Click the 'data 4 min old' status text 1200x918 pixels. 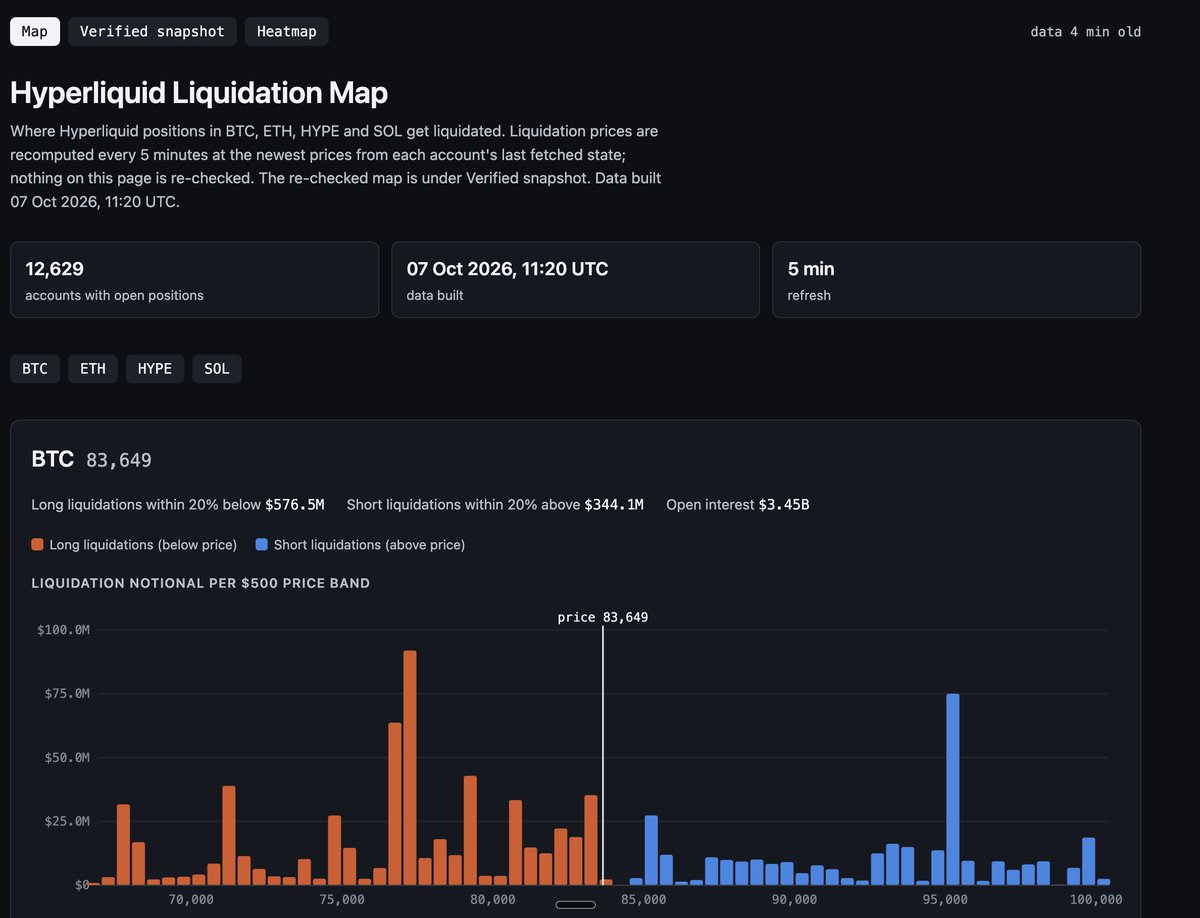(x=1086, y=32)
